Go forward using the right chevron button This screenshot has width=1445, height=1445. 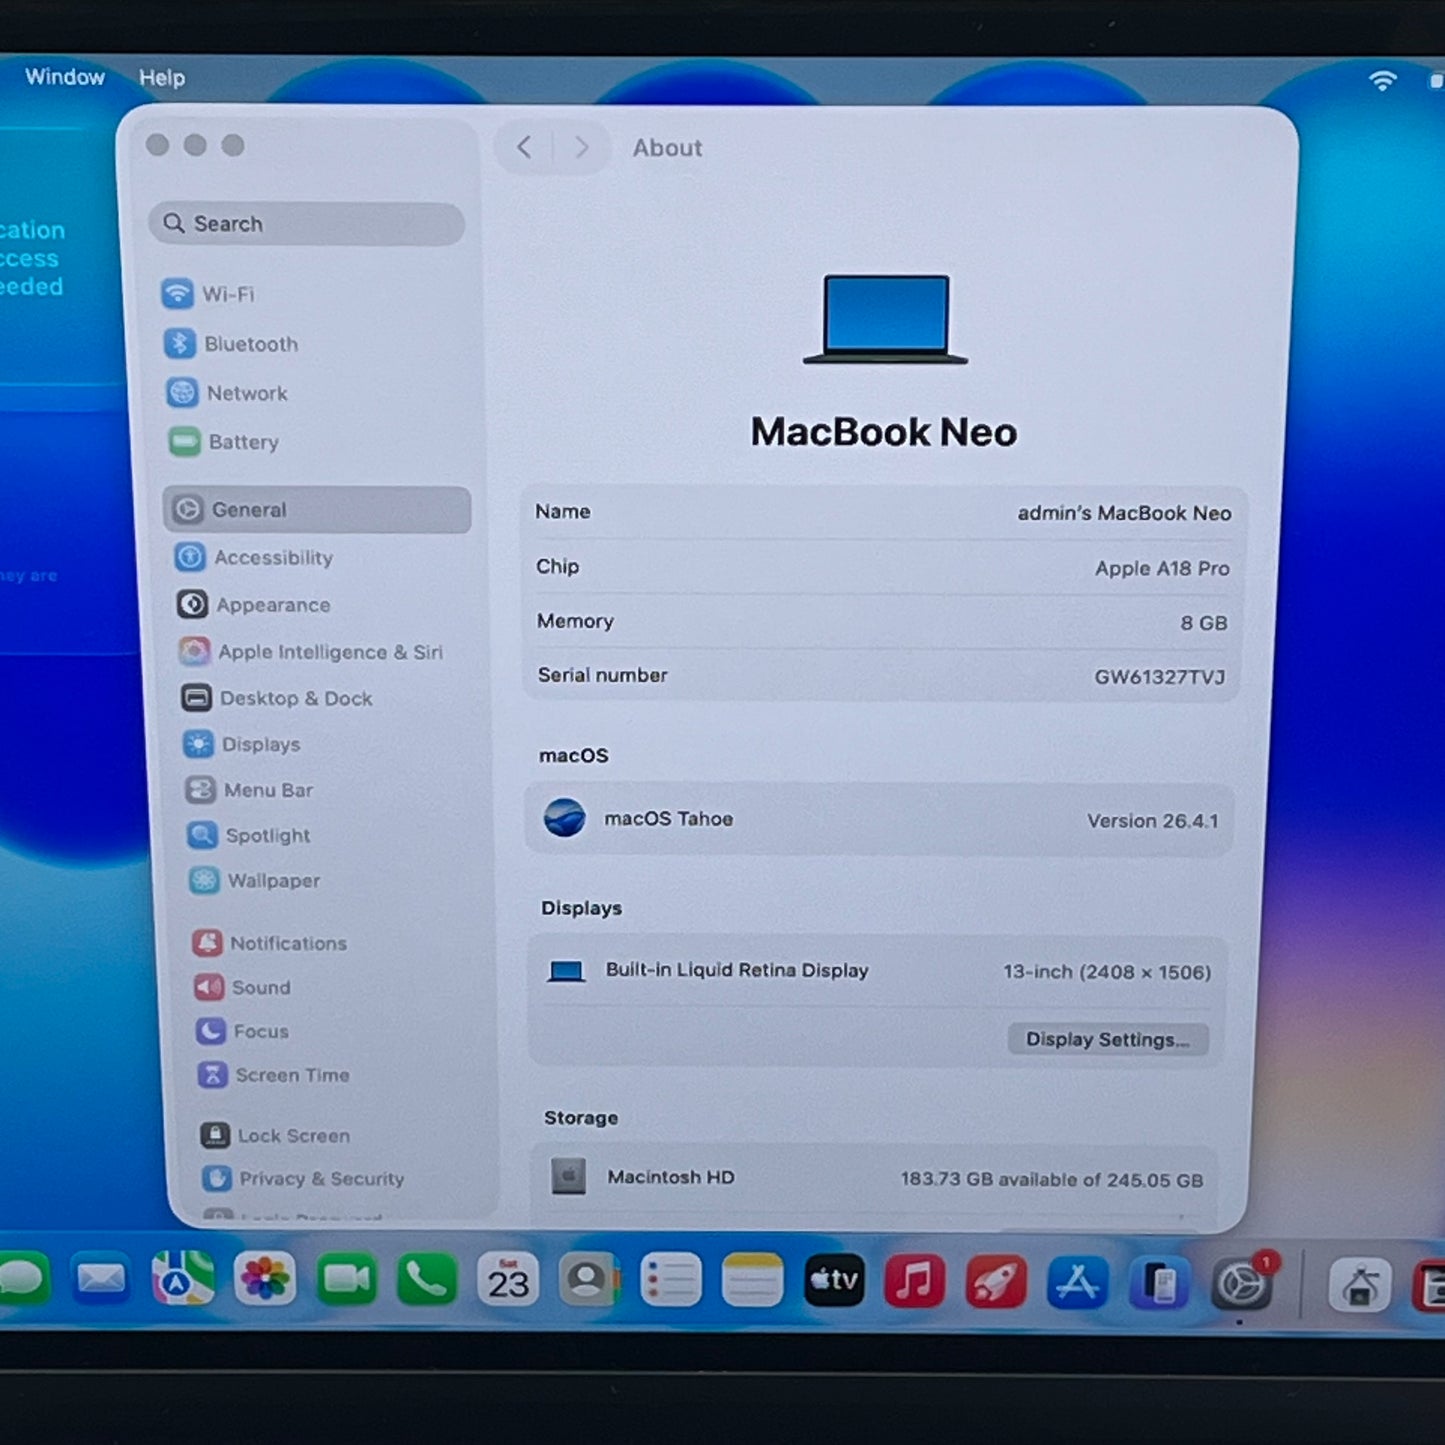pyautogui.click(x=581, y=148)
